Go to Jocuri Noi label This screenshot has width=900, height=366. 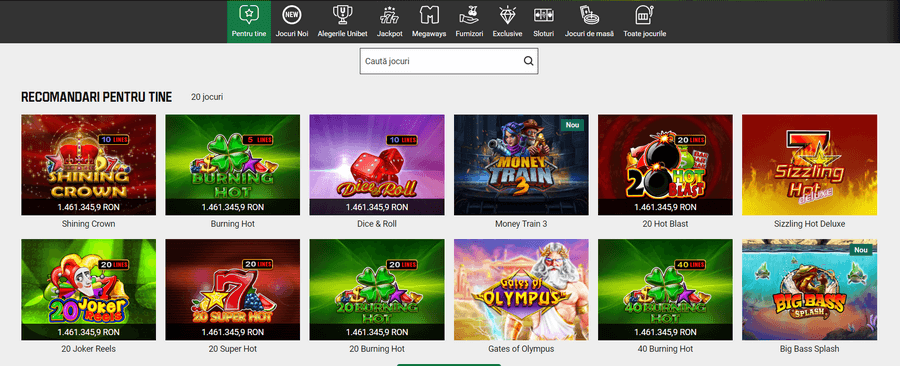click(292, 34)
